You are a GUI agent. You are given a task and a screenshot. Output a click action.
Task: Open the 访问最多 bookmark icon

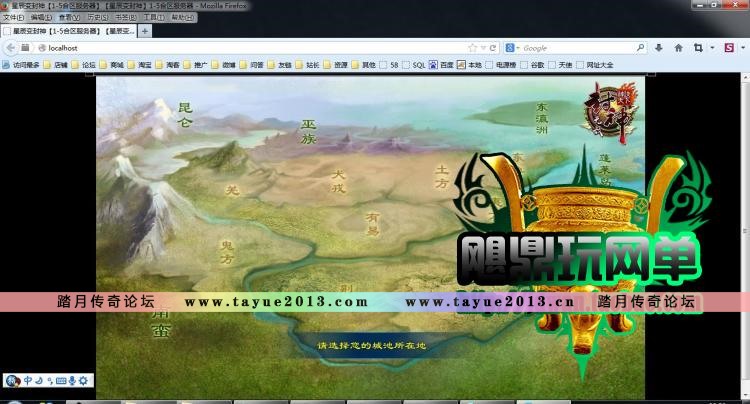[6, 65]
